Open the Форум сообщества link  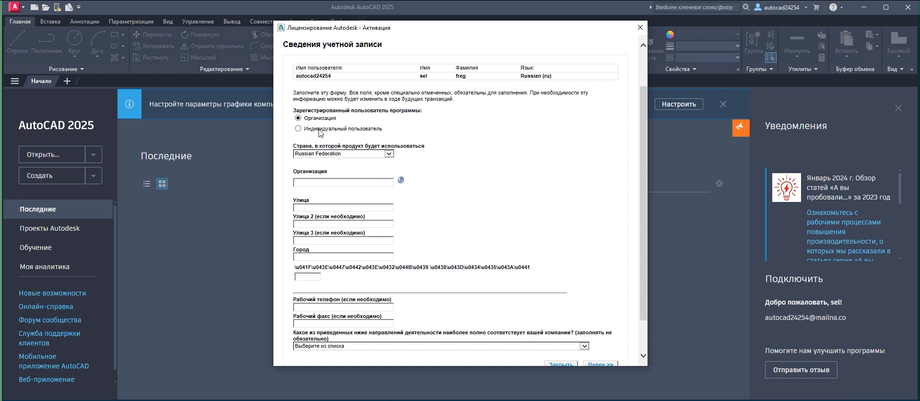click(x=50, y=320)
